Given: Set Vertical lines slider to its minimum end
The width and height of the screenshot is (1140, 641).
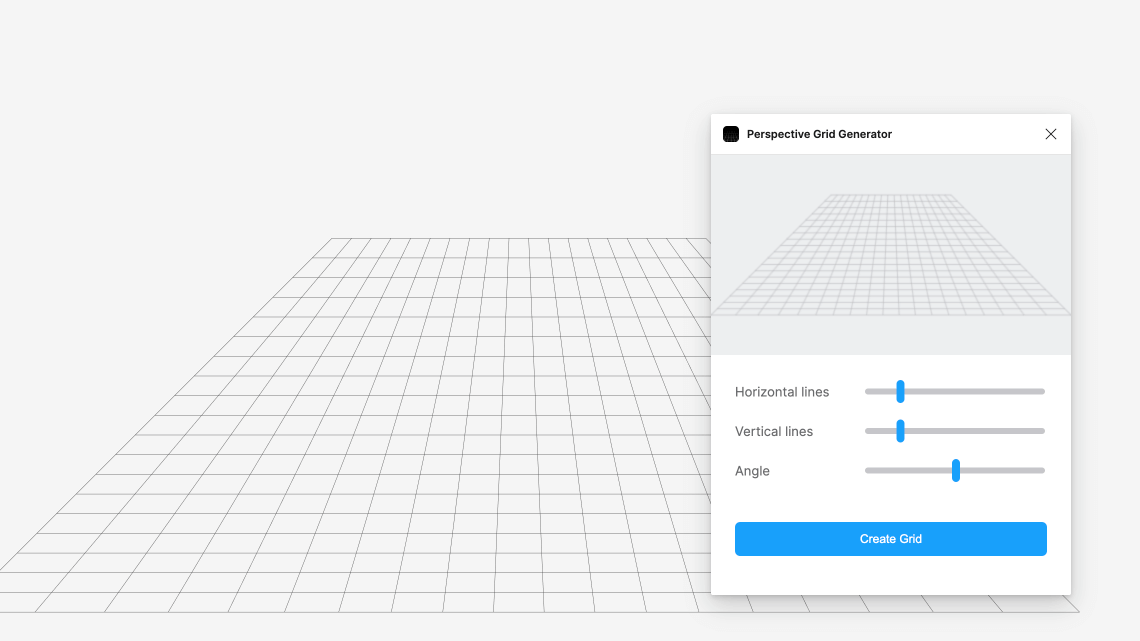Looking at the screenshot, I should click(867, 431).
